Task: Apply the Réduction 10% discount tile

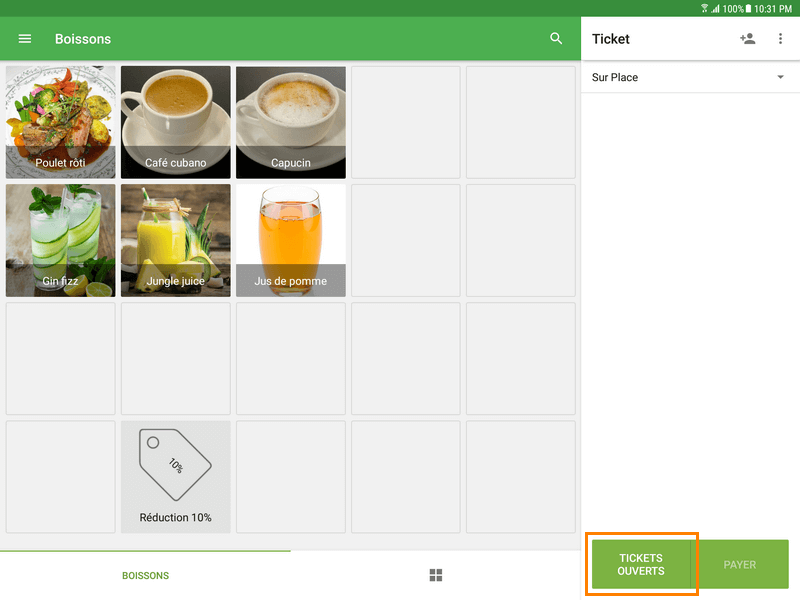Action: 176,477
